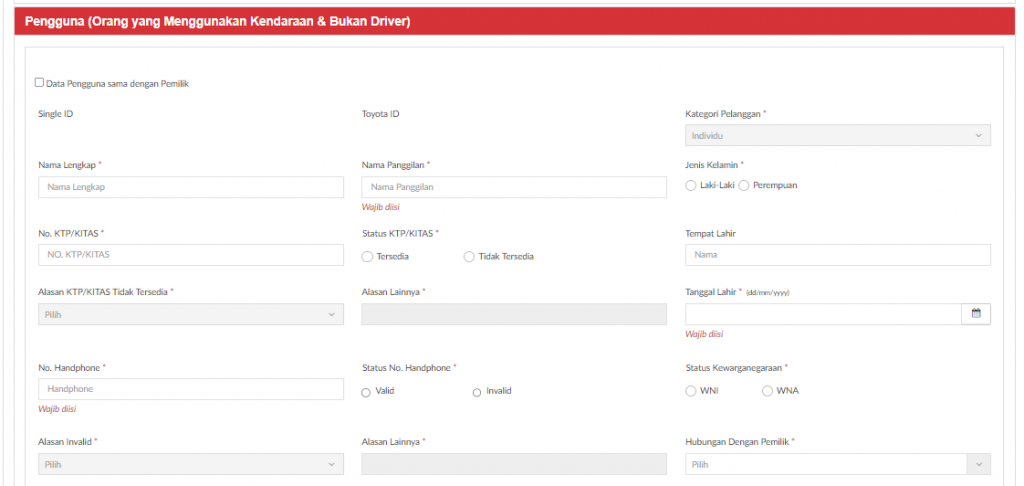1024x486 pixels.
Task: Open Hubungan Dengan Pemilik dropdown
Action: (838, 464)
